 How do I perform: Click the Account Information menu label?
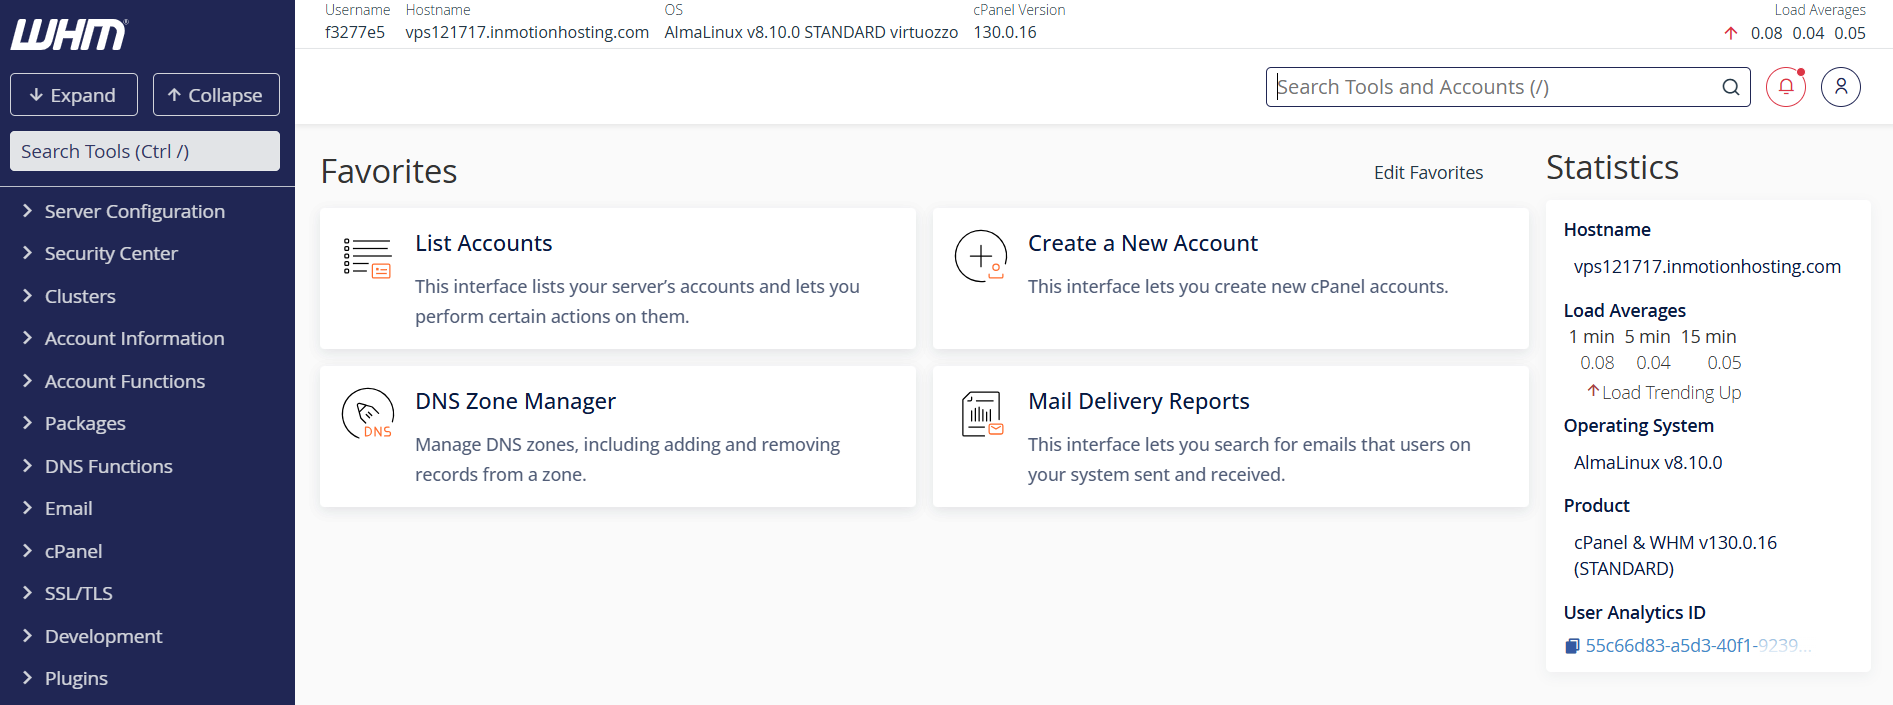pos(135,338)
